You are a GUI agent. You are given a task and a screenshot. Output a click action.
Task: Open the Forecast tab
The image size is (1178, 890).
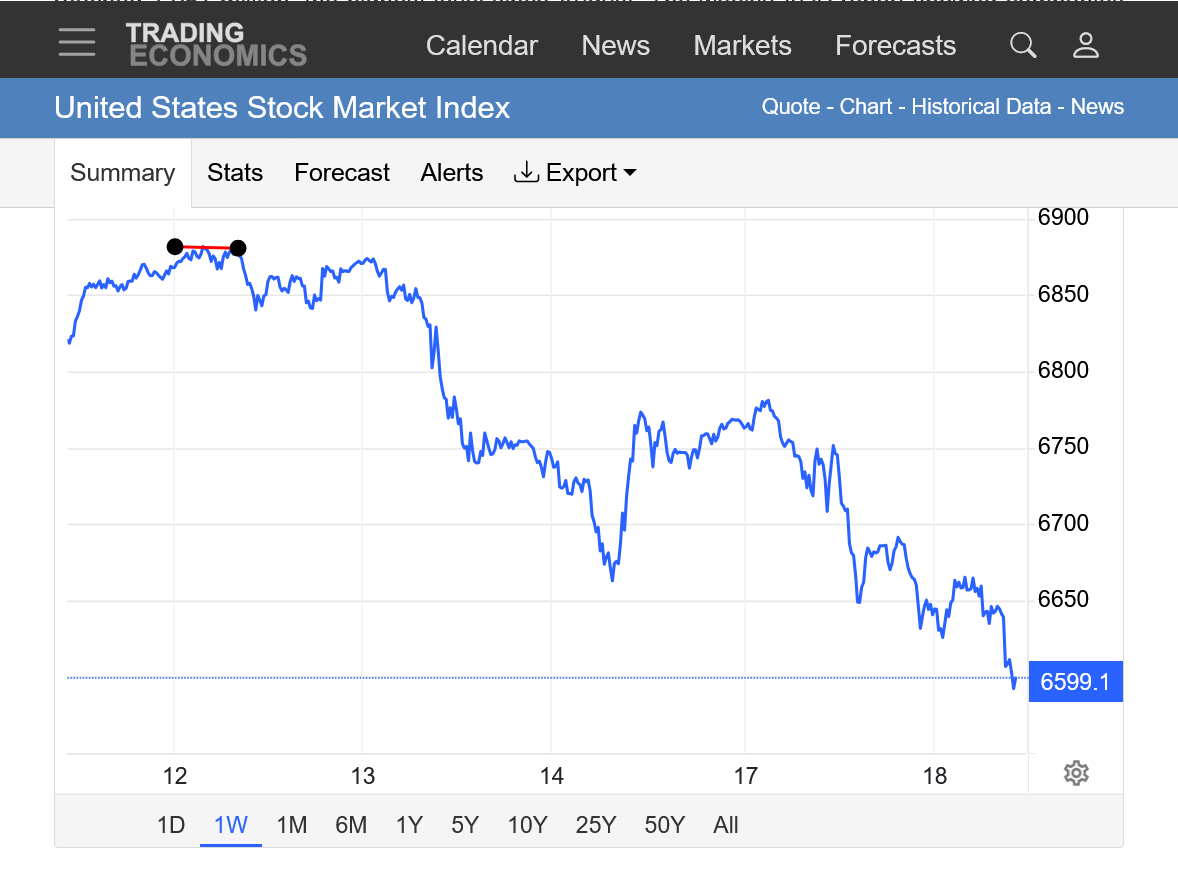point(342,173)
